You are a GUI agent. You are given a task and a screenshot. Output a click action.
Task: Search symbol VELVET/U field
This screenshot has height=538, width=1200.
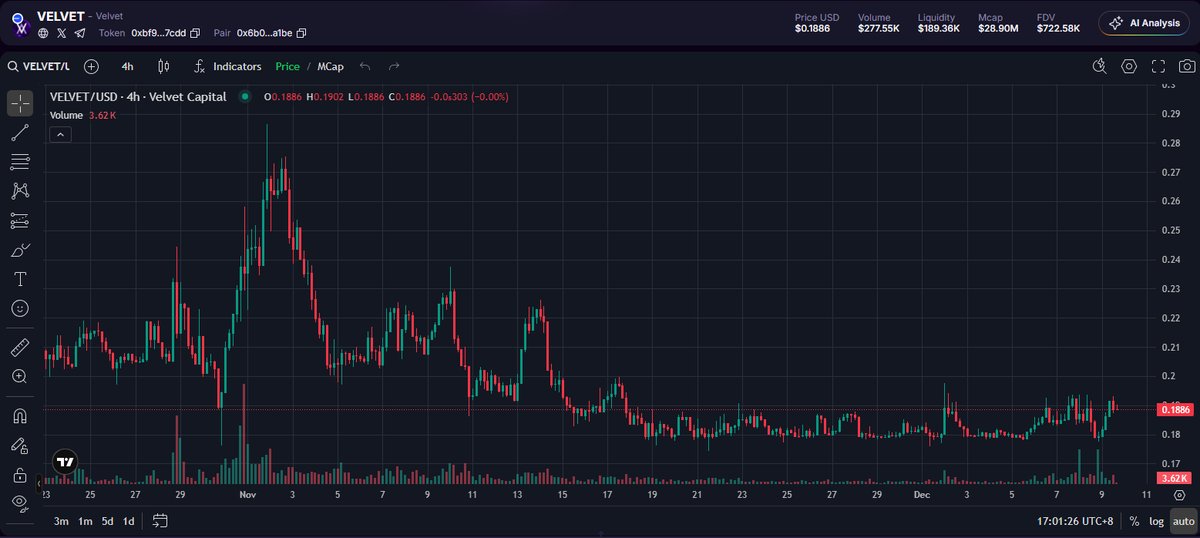(39, 66)
